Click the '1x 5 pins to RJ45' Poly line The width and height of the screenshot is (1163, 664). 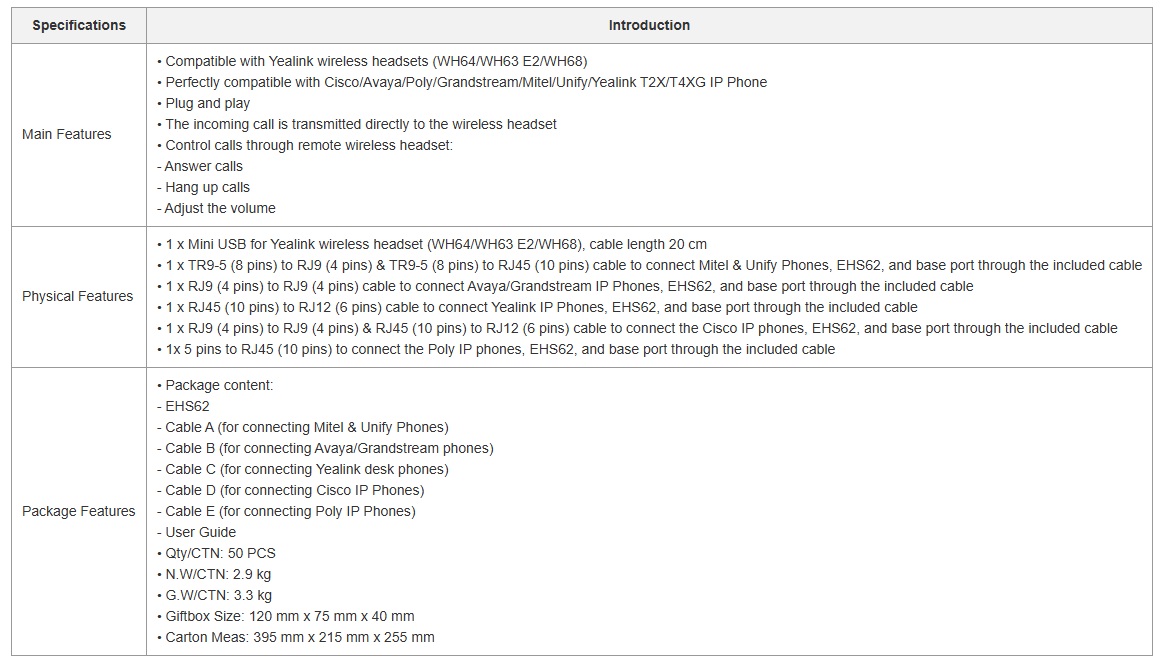(x=496, y=349)
